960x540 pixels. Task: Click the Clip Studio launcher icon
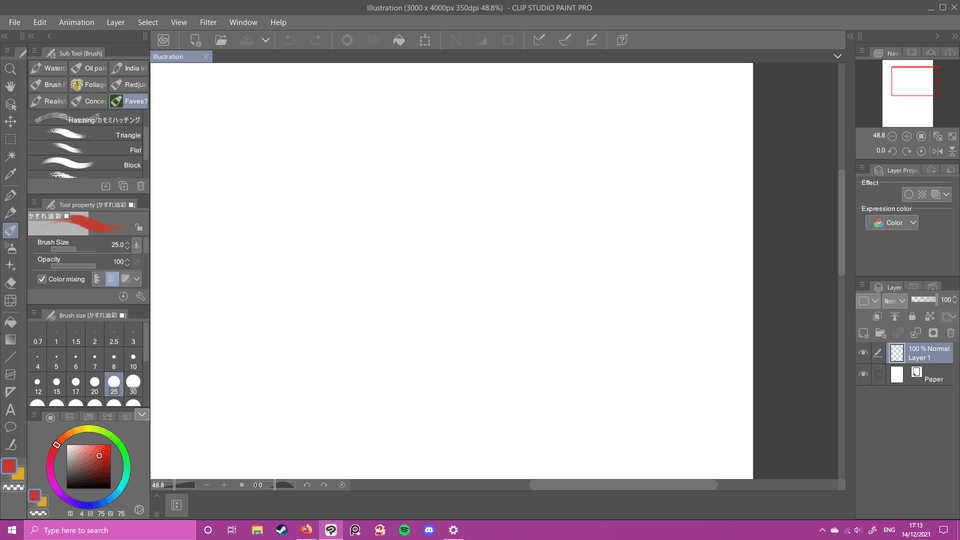(163, 40)
